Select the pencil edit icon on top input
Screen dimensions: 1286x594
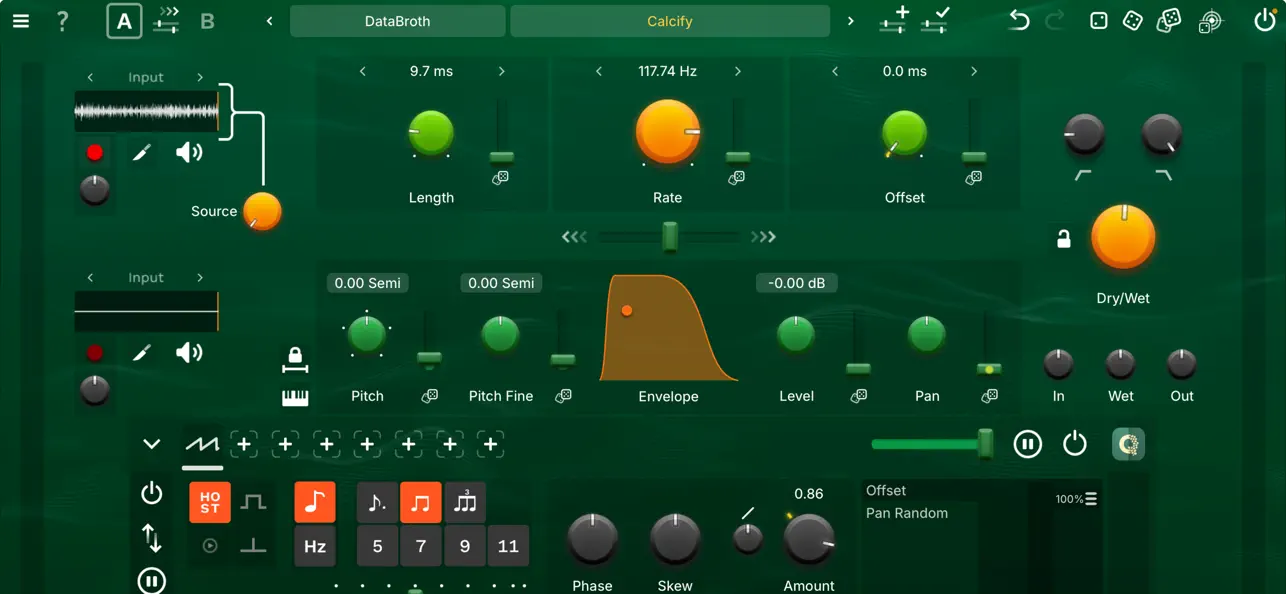click(141, 152)
